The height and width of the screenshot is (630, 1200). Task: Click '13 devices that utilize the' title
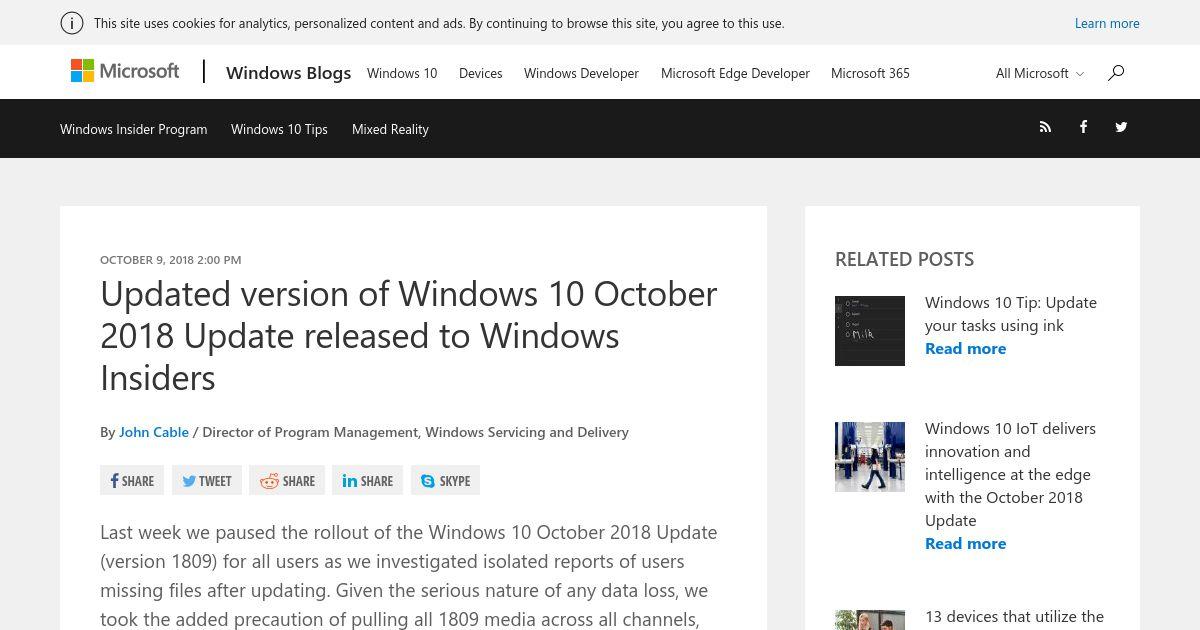click(1014, 616)
